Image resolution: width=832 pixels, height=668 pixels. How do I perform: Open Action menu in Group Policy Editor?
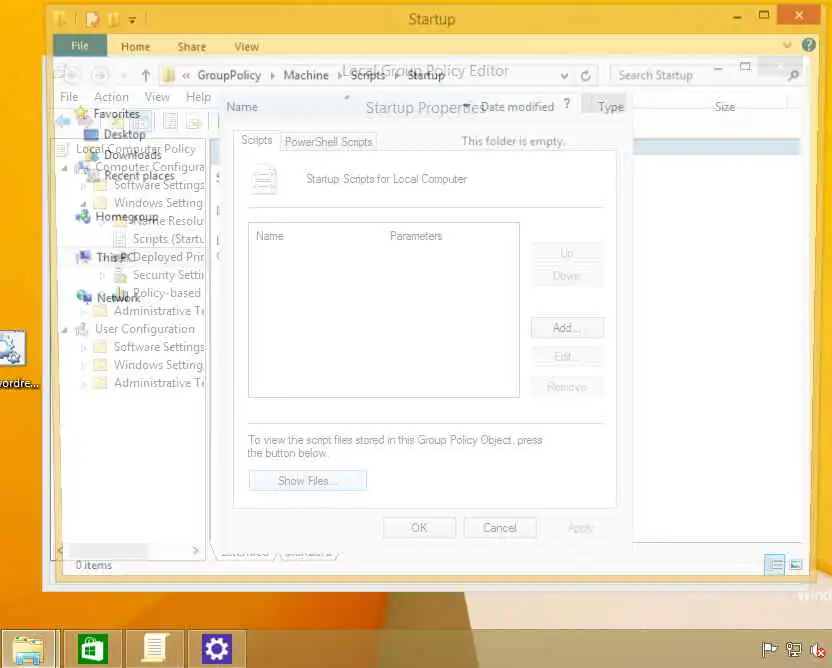(111, 97)
